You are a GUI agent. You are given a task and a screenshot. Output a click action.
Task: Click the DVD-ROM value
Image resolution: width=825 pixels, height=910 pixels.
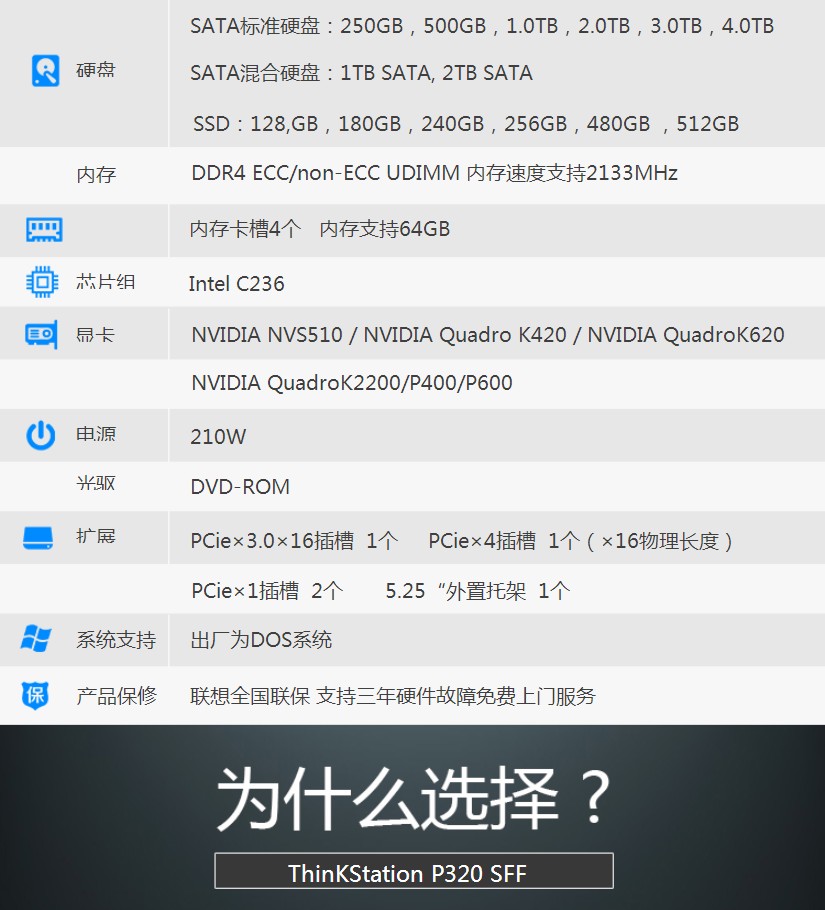point(240,487)
